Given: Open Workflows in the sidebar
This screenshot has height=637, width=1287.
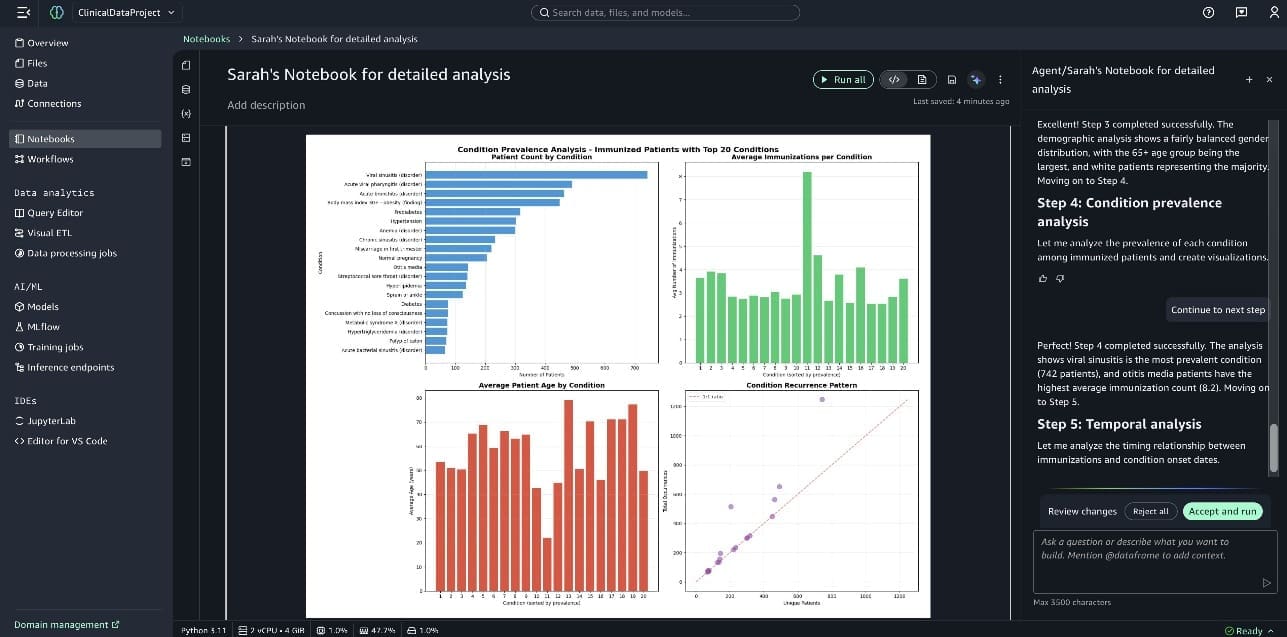Looking at the screenshot, I should coord(50,159).
